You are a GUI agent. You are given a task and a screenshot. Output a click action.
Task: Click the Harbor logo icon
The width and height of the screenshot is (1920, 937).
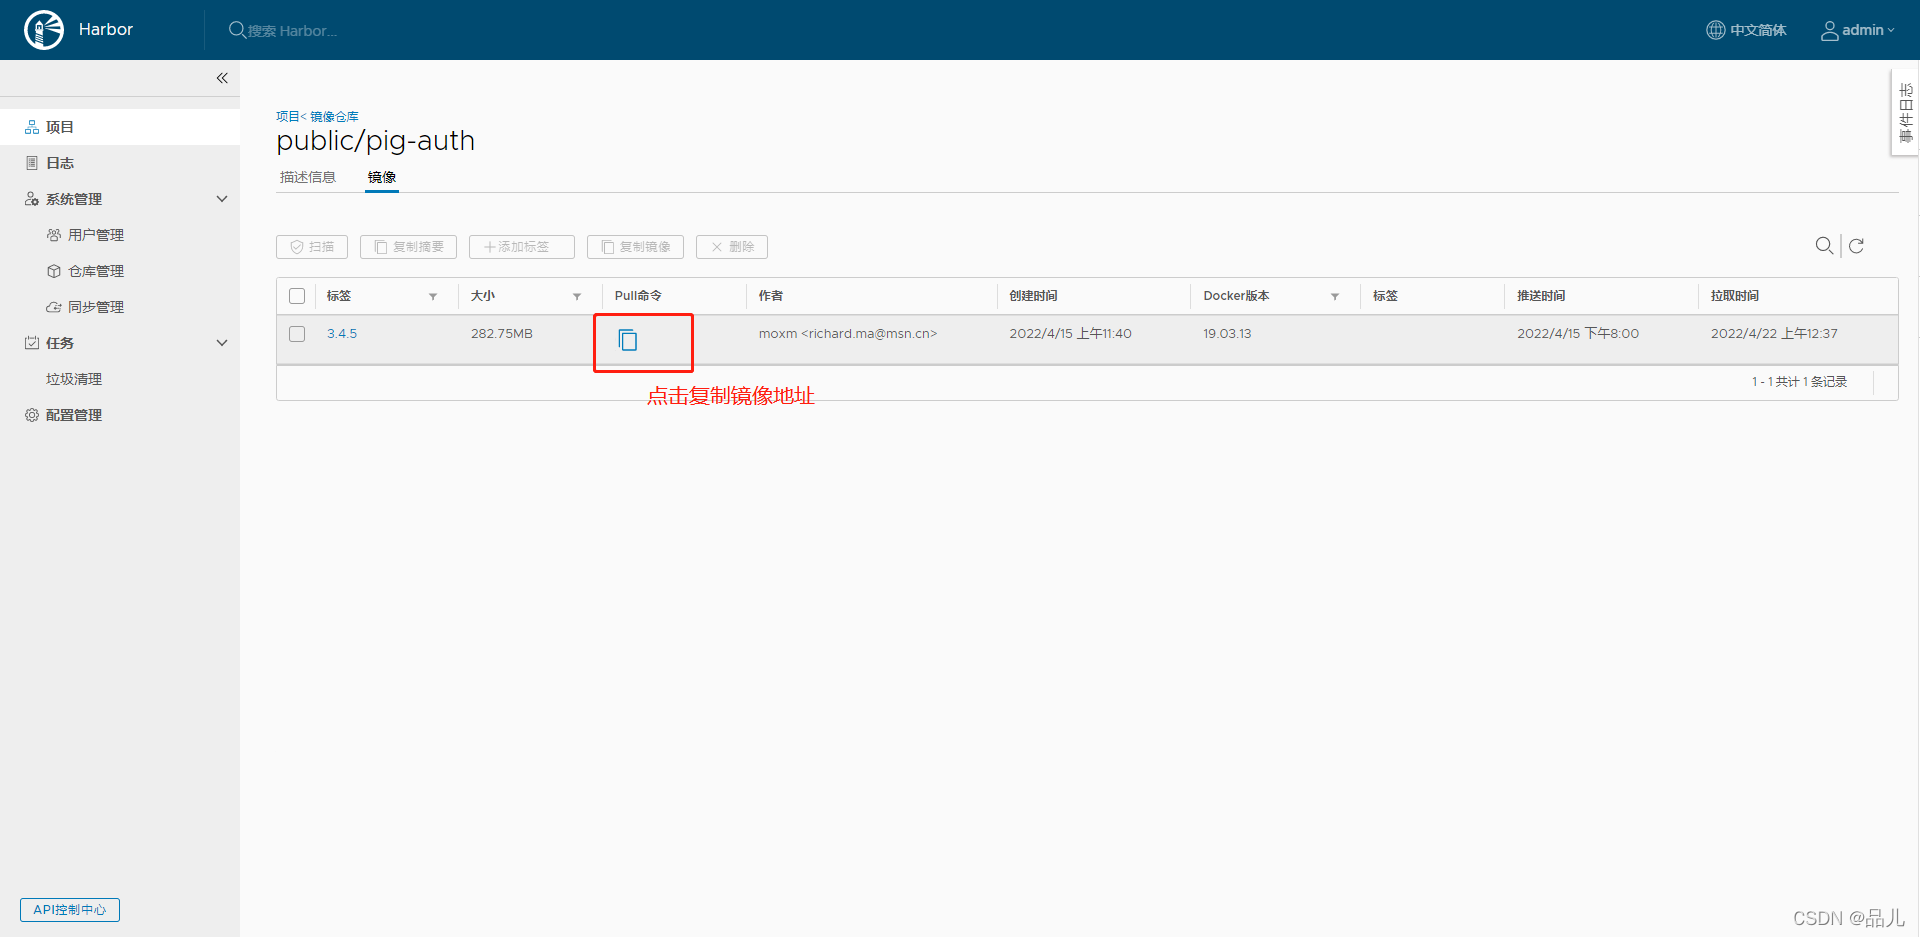(x=44, y=30)
